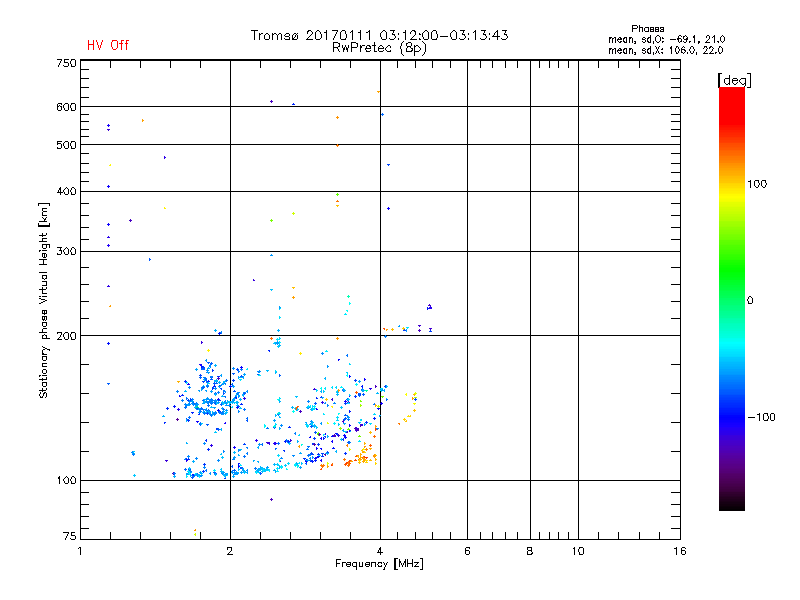Image resolution: width=800 pixels, height=600 pixels.
Task: Click the rainbow phase colorbar
Action: [732, 299]
